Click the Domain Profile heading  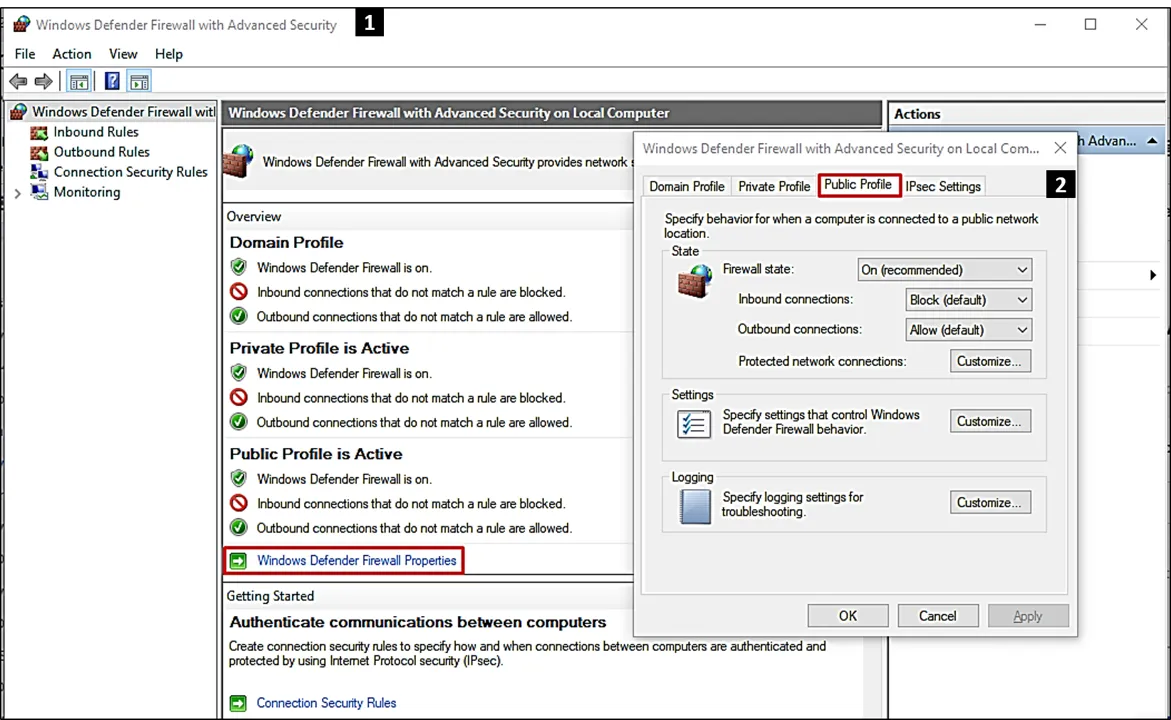[x=286, y=243]
